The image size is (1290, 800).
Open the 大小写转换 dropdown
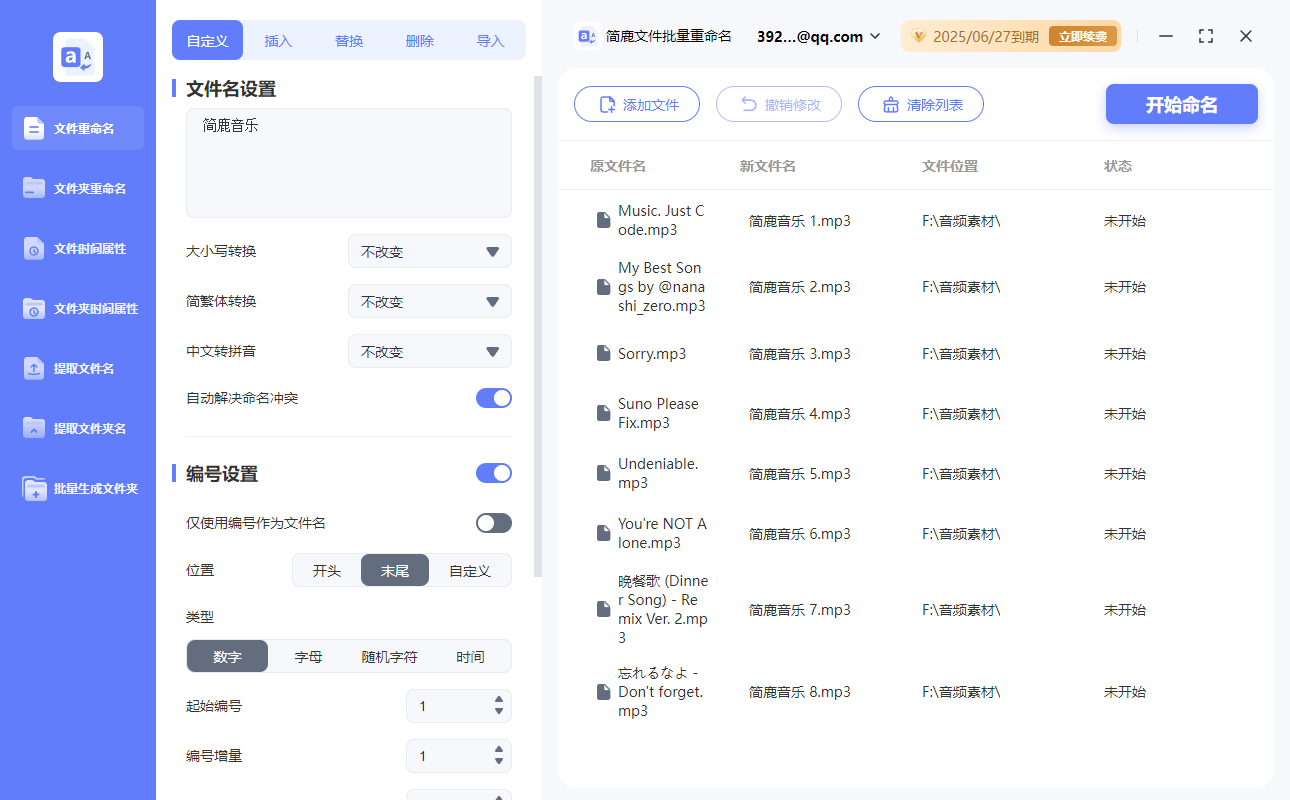[430, 251]
